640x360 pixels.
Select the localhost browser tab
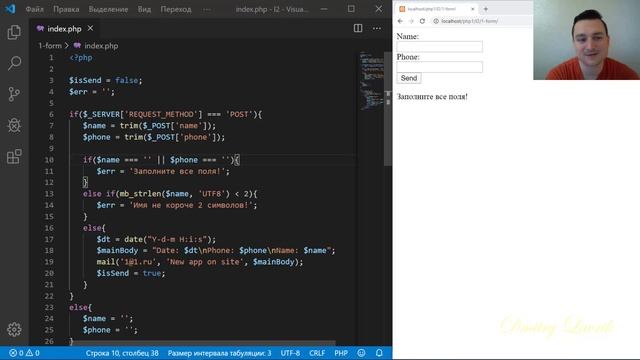tap(436, 9)
